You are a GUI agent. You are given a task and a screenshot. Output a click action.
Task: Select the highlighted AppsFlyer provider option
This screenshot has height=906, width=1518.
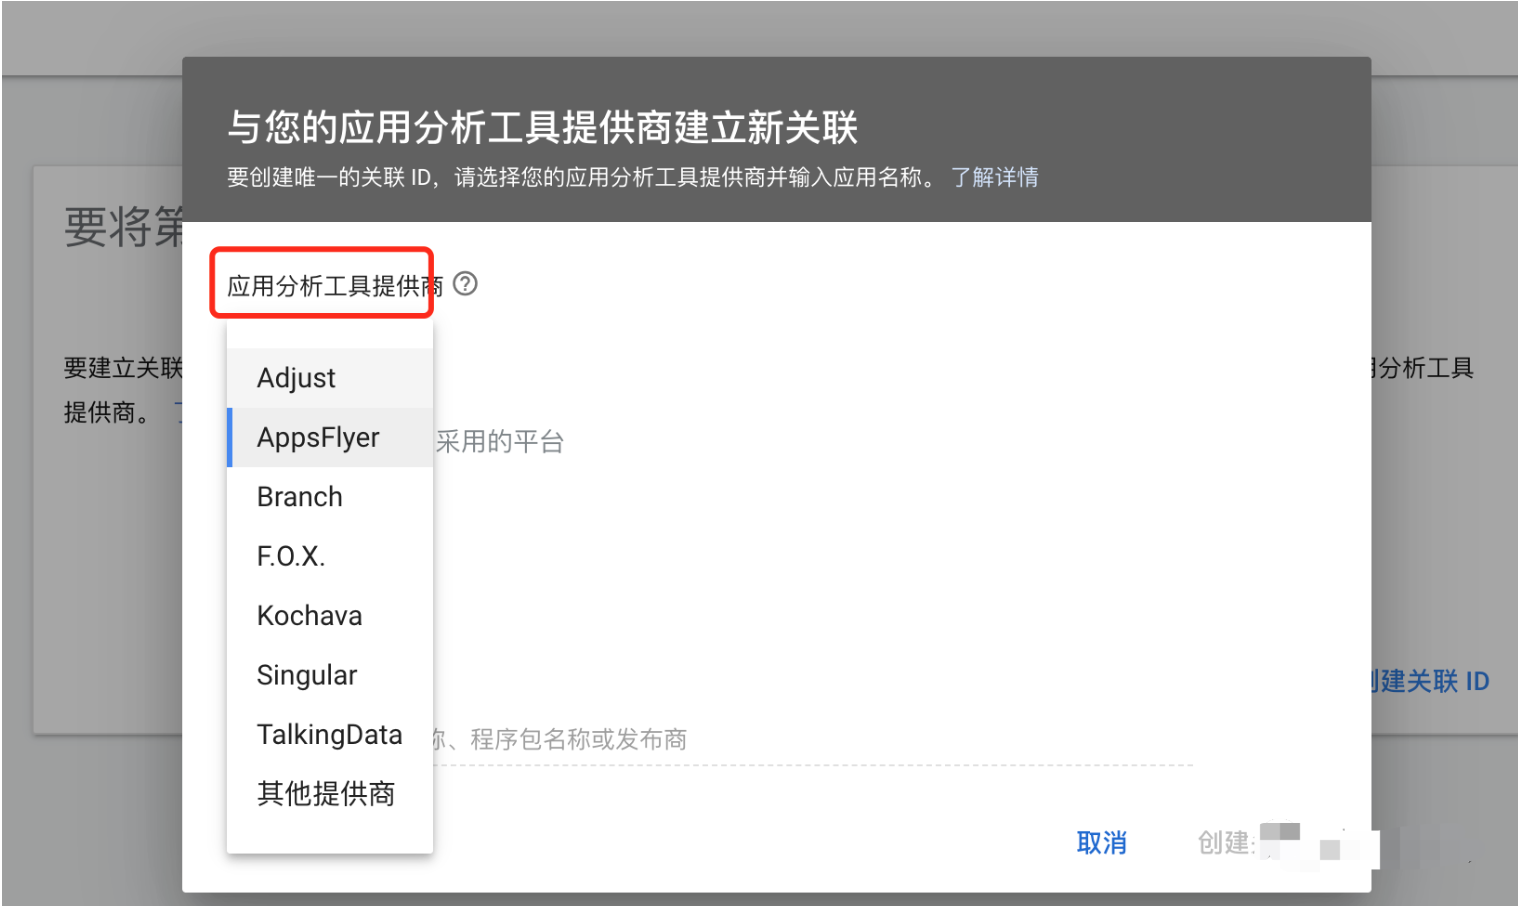click(x=318, y=437)
